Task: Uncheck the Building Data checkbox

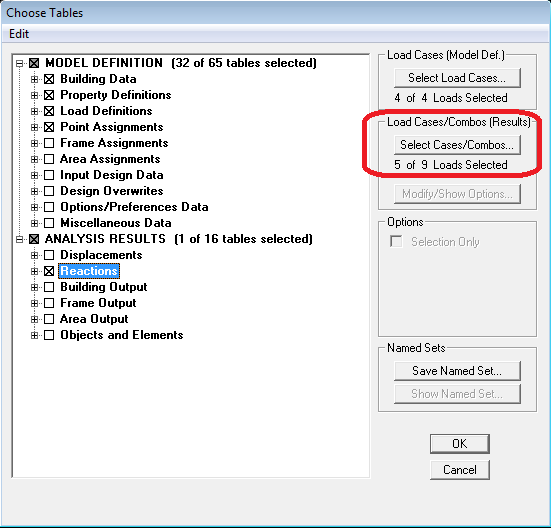Action: [49, 79]
